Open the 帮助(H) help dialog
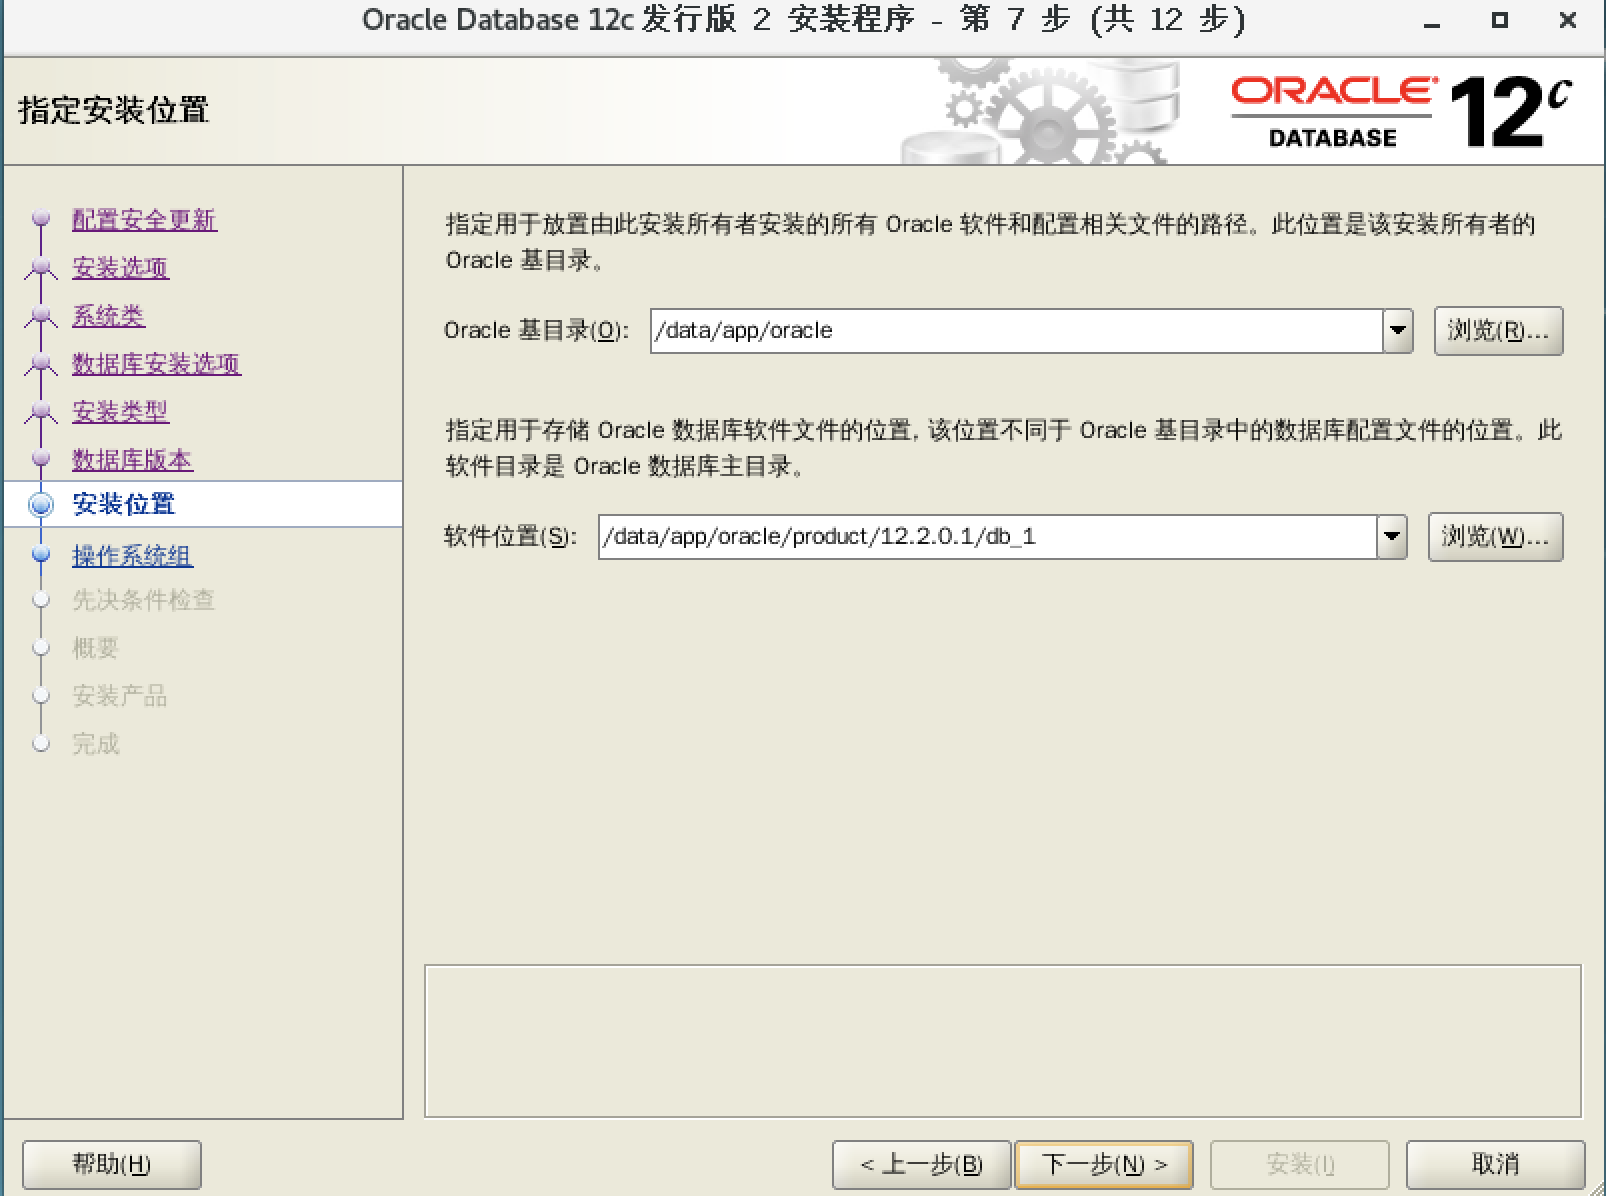 (x=111, y=1164)
